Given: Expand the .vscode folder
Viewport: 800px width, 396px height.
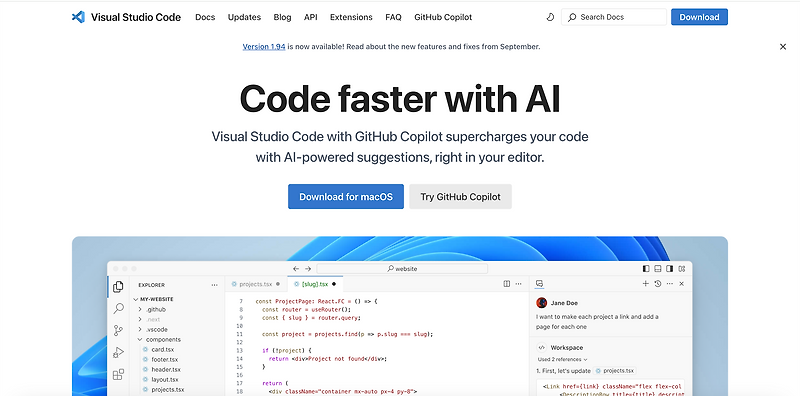Looking at the screenshot, I should pos(140,330).
